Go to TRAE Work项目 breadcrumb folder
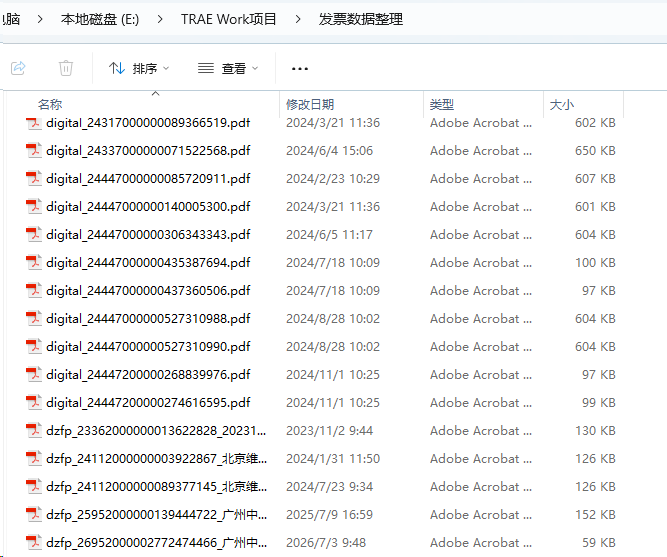667x557 pixels. tap(228, 19)
